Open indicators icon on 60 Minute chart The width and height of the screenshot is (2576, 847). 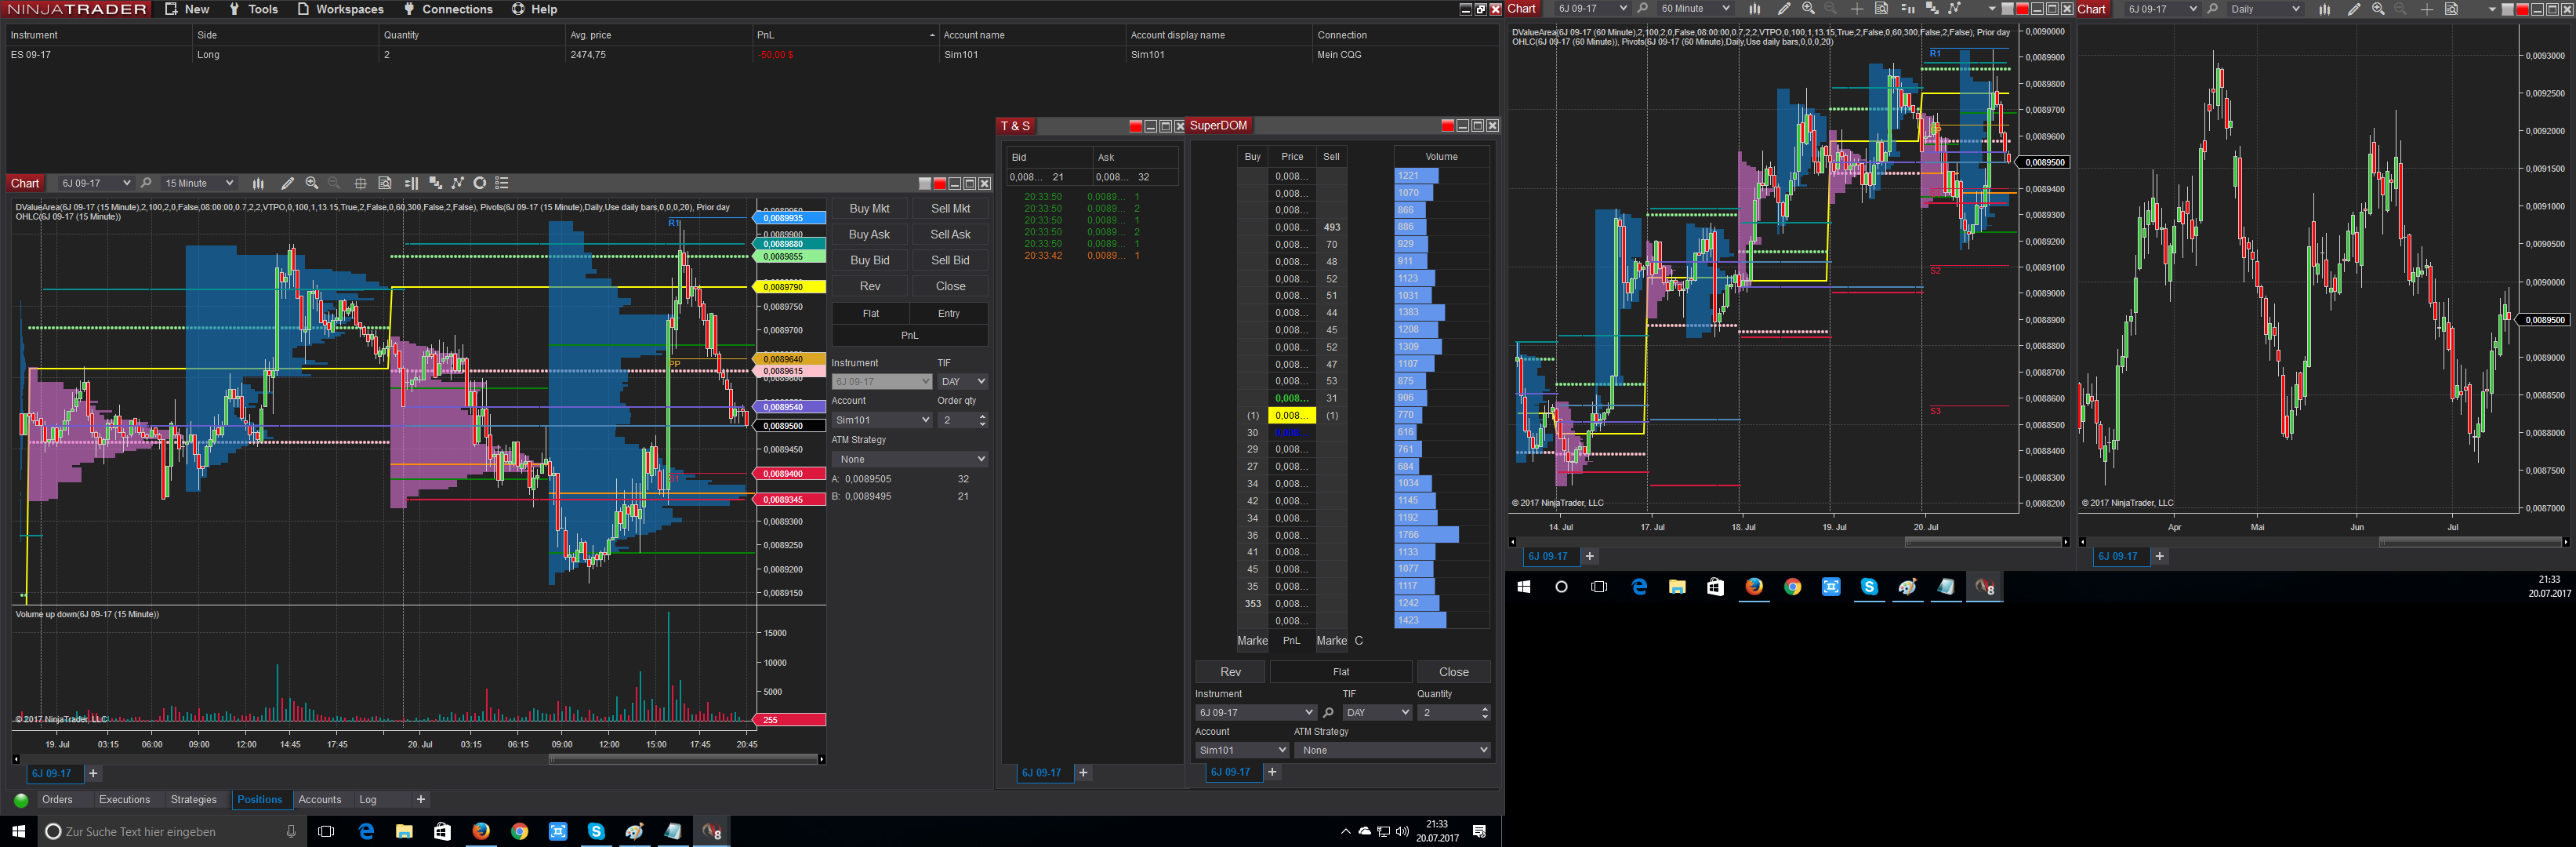click(x=1954, y=9)
